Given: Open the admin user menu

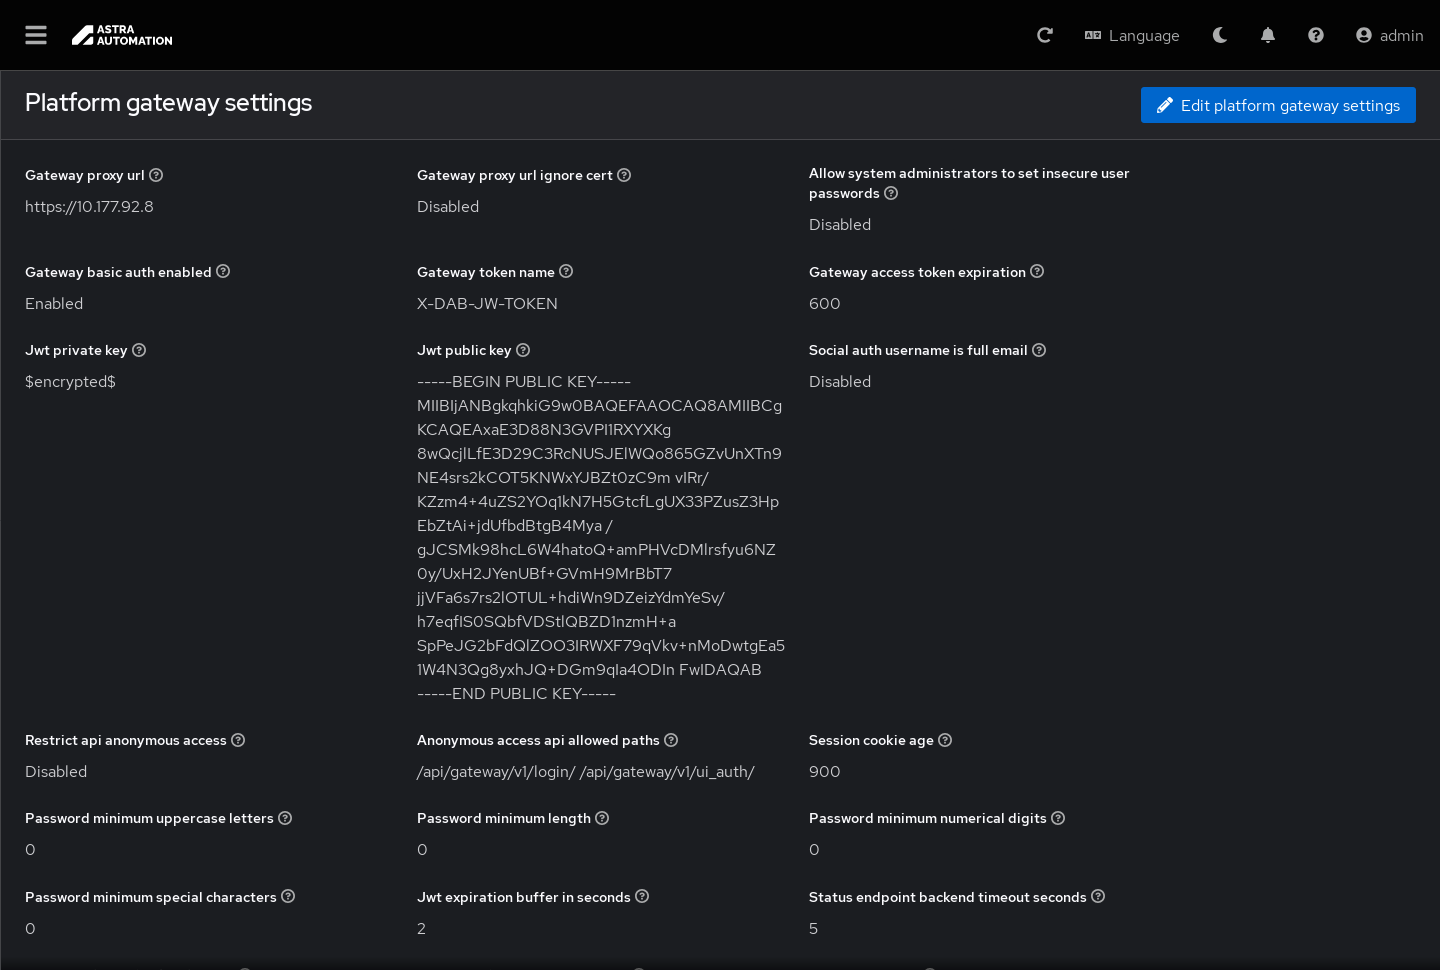Looking at the screenshot, I should (x=1389, y=35).
